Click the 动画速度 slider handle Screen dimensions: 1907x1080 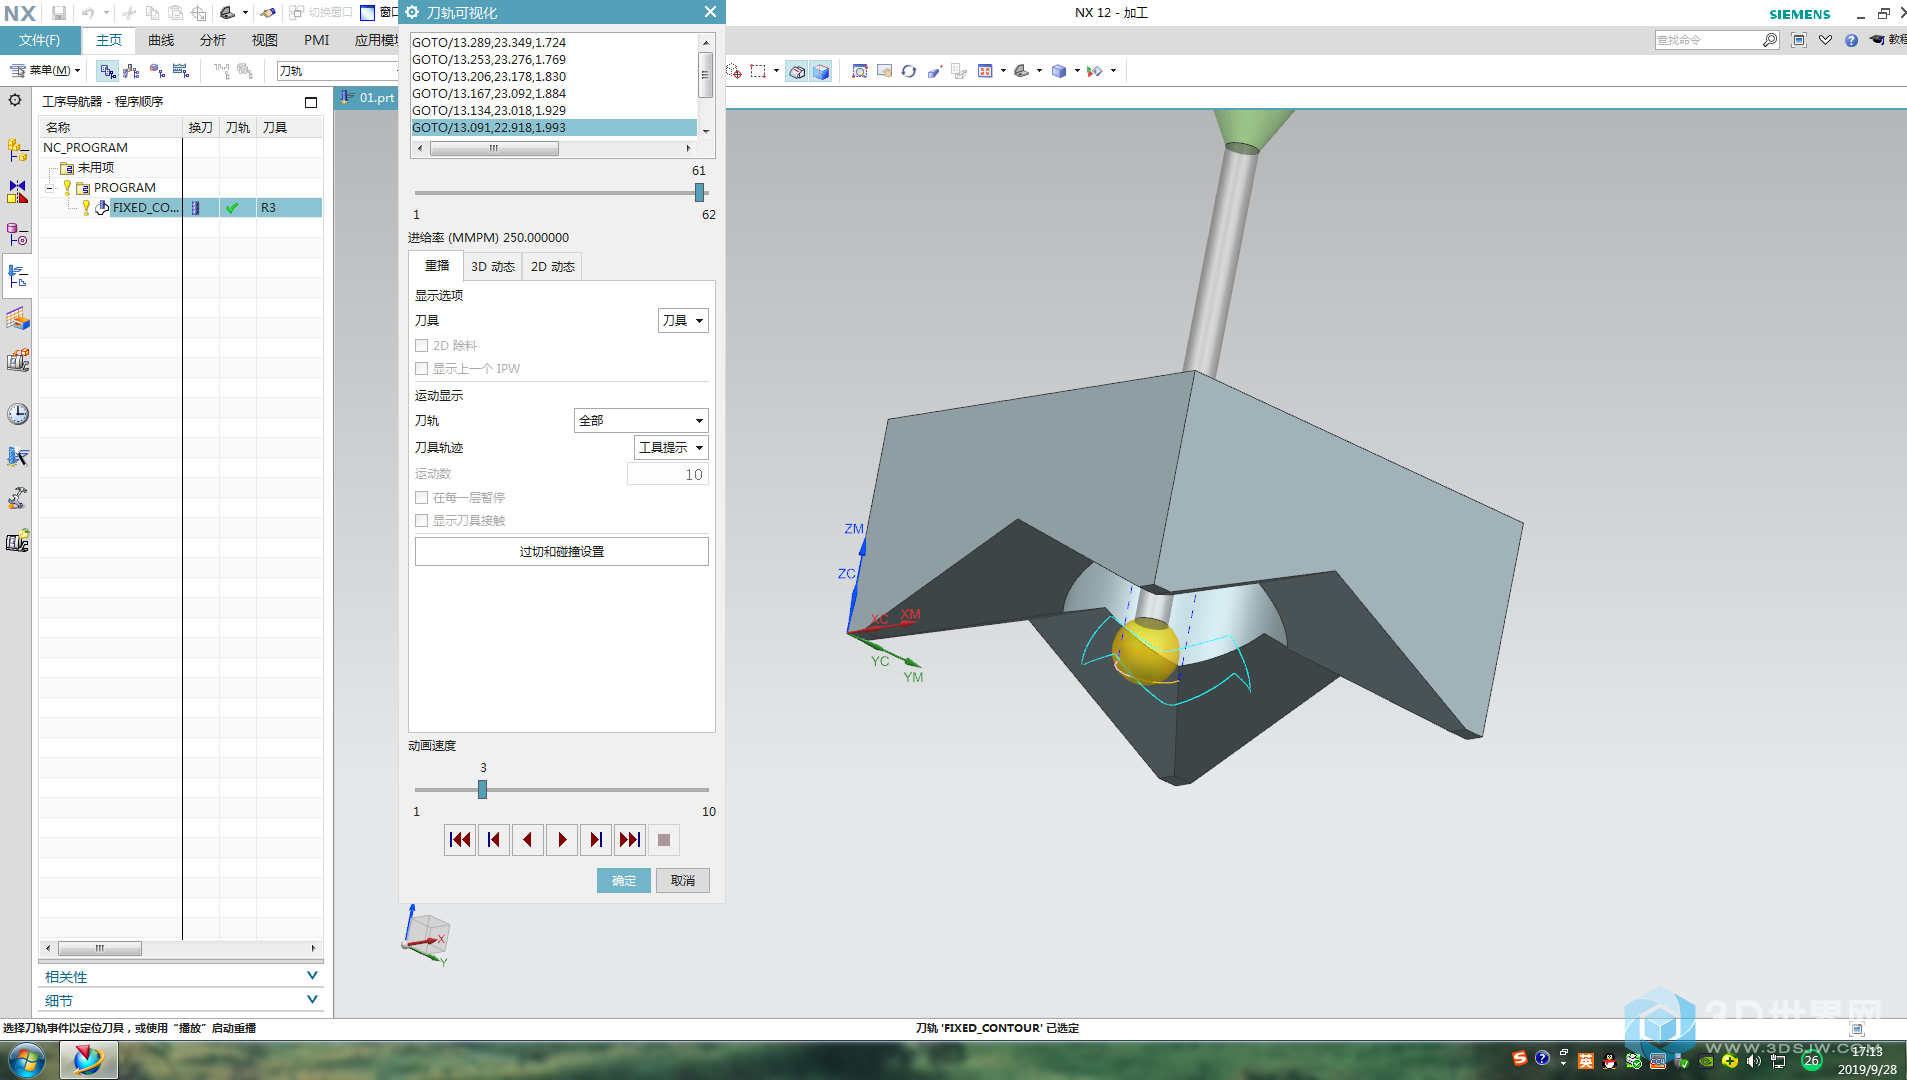click(x=482, y=790)
